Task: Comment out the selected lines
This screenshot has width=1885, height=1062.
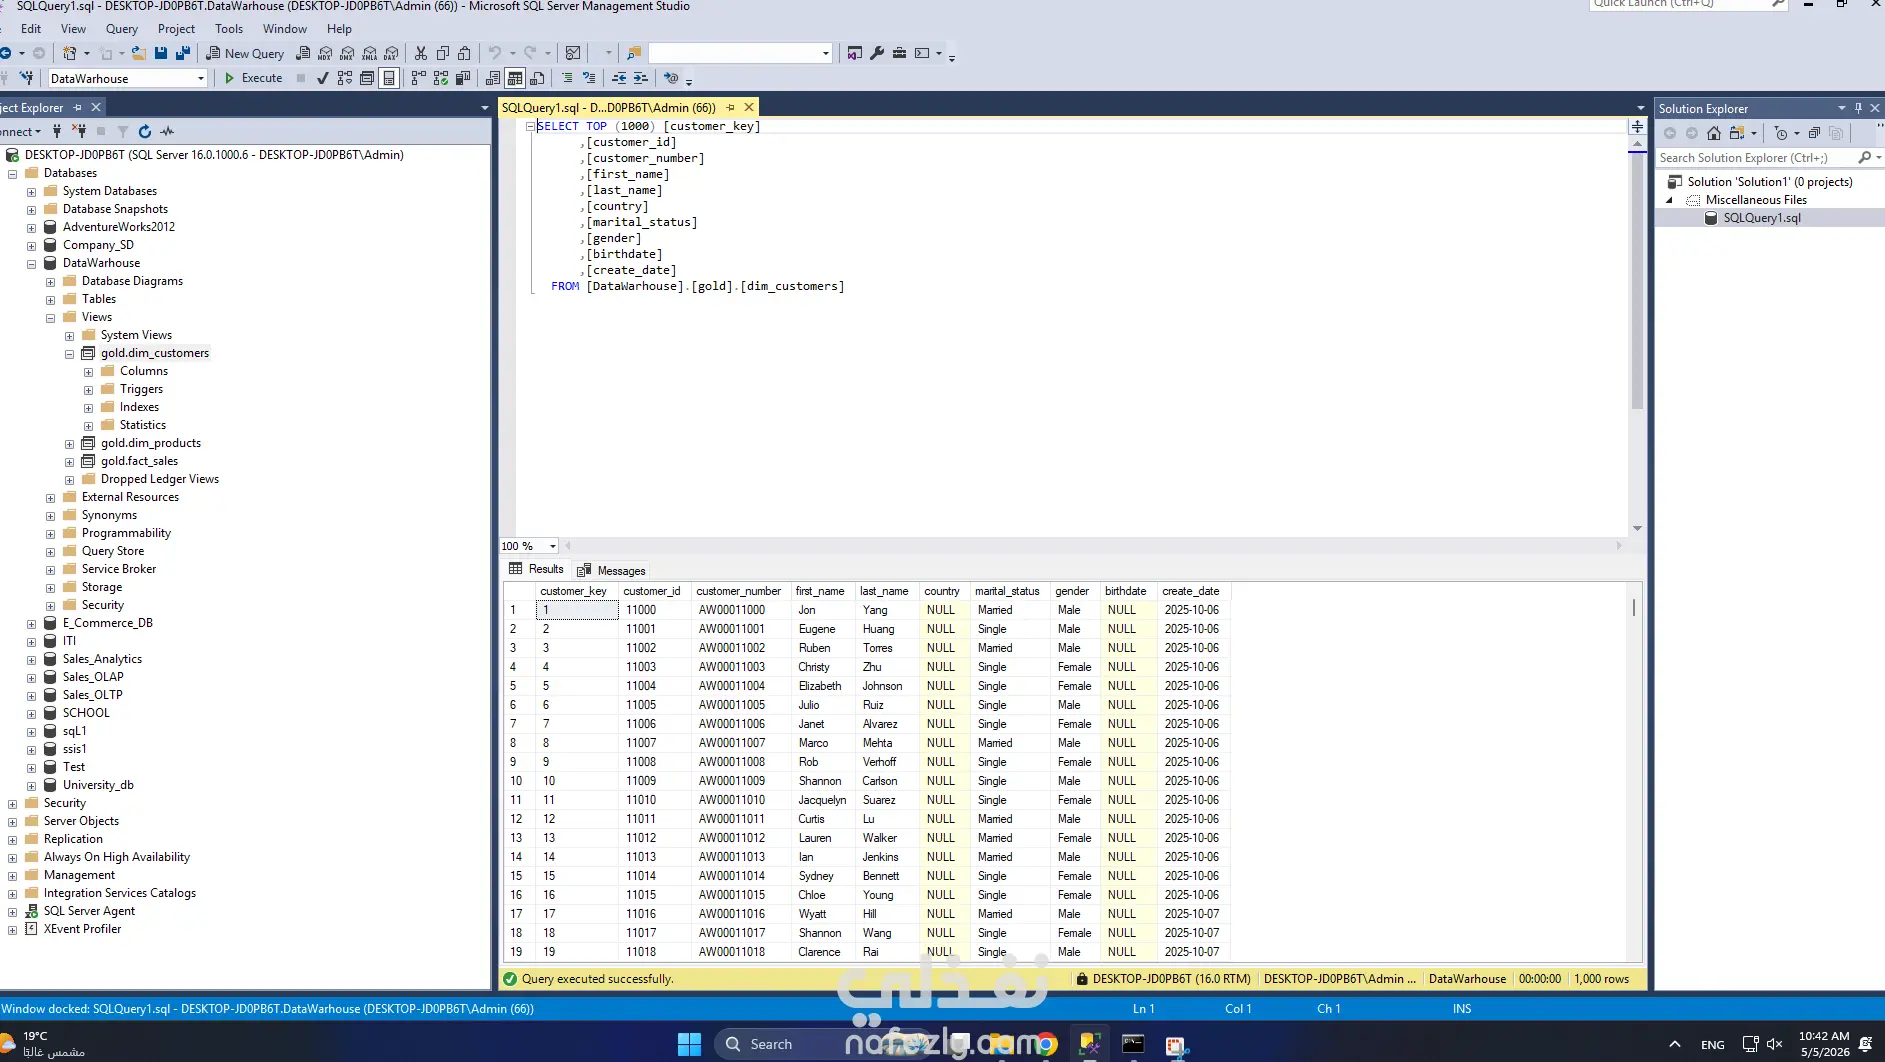Action: pos(567,78)
